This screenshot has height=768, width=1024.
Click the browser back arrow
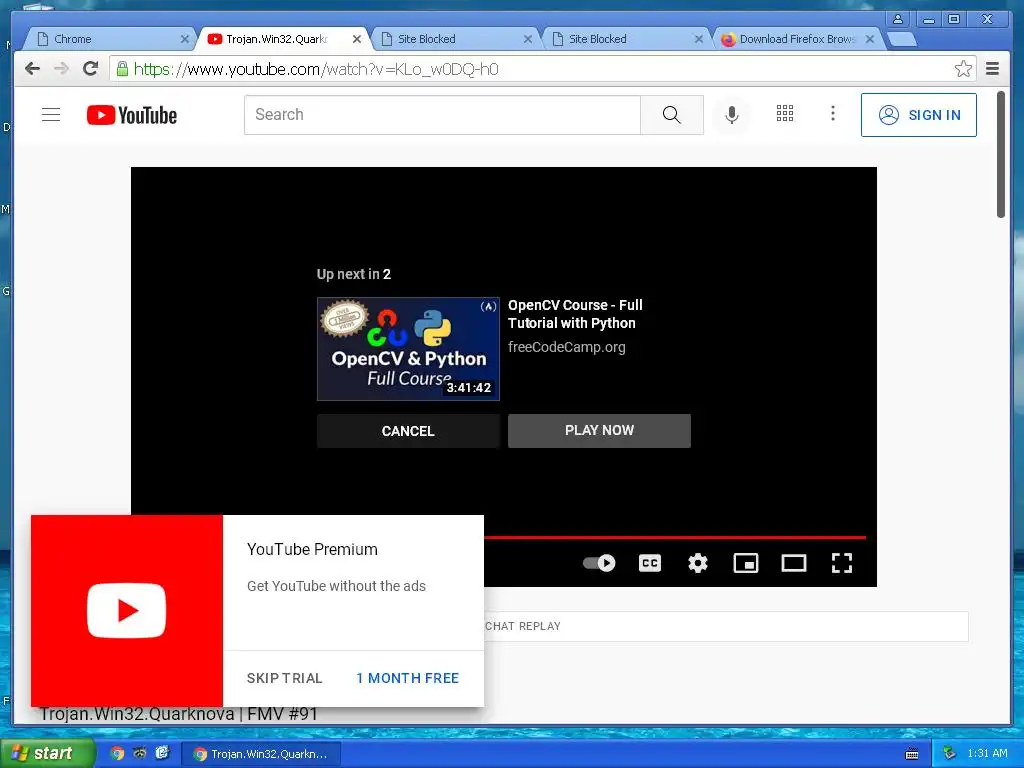[33, 69]
